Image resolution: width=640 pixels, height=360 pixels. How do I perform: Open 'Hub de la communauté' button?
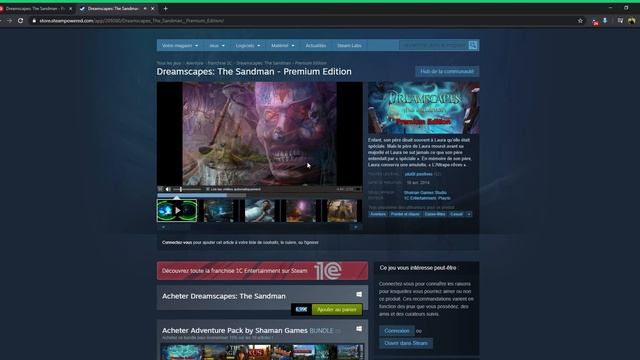point(447,71)
